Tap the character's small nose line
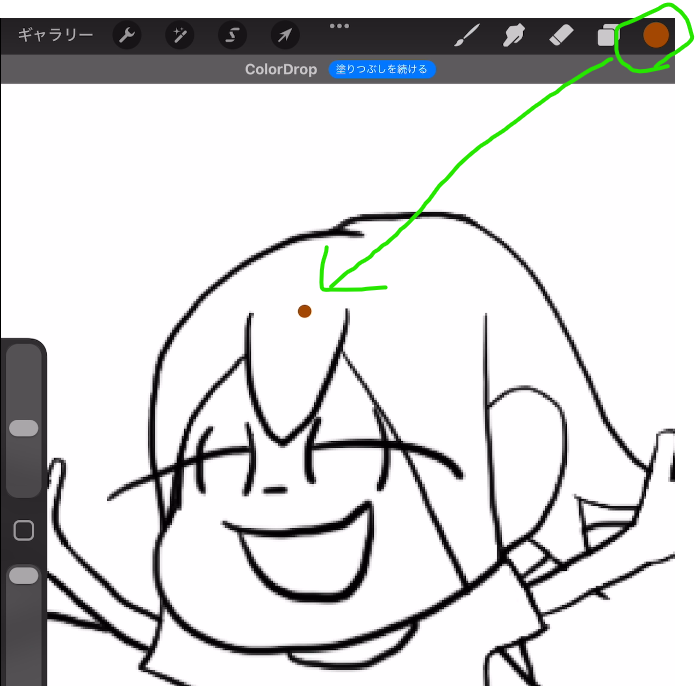Screen dimensions: 696x686 click(275, 490)
